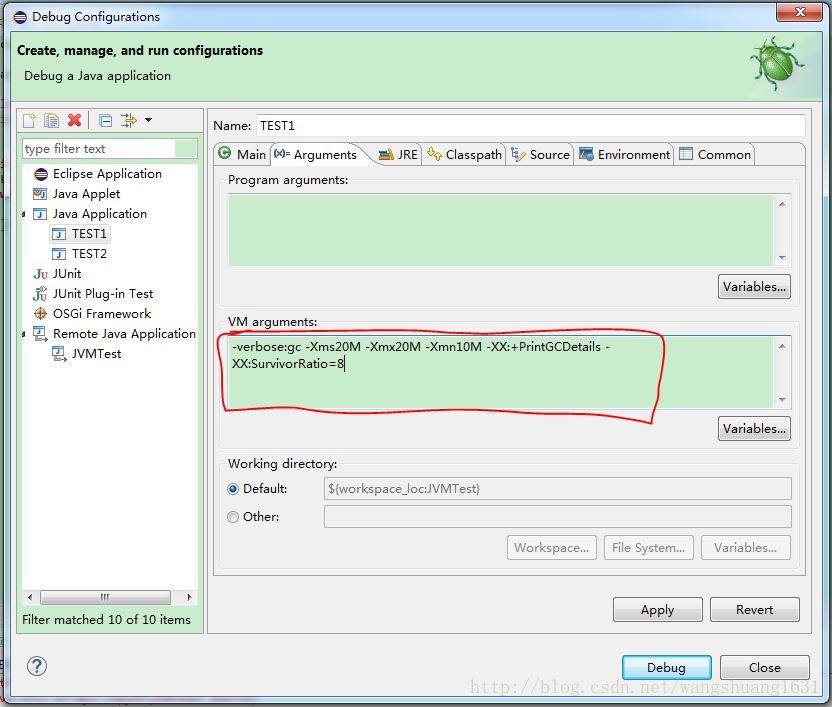Collapse the Java Application node
The image size is (832, 707).
click(24, 214)
